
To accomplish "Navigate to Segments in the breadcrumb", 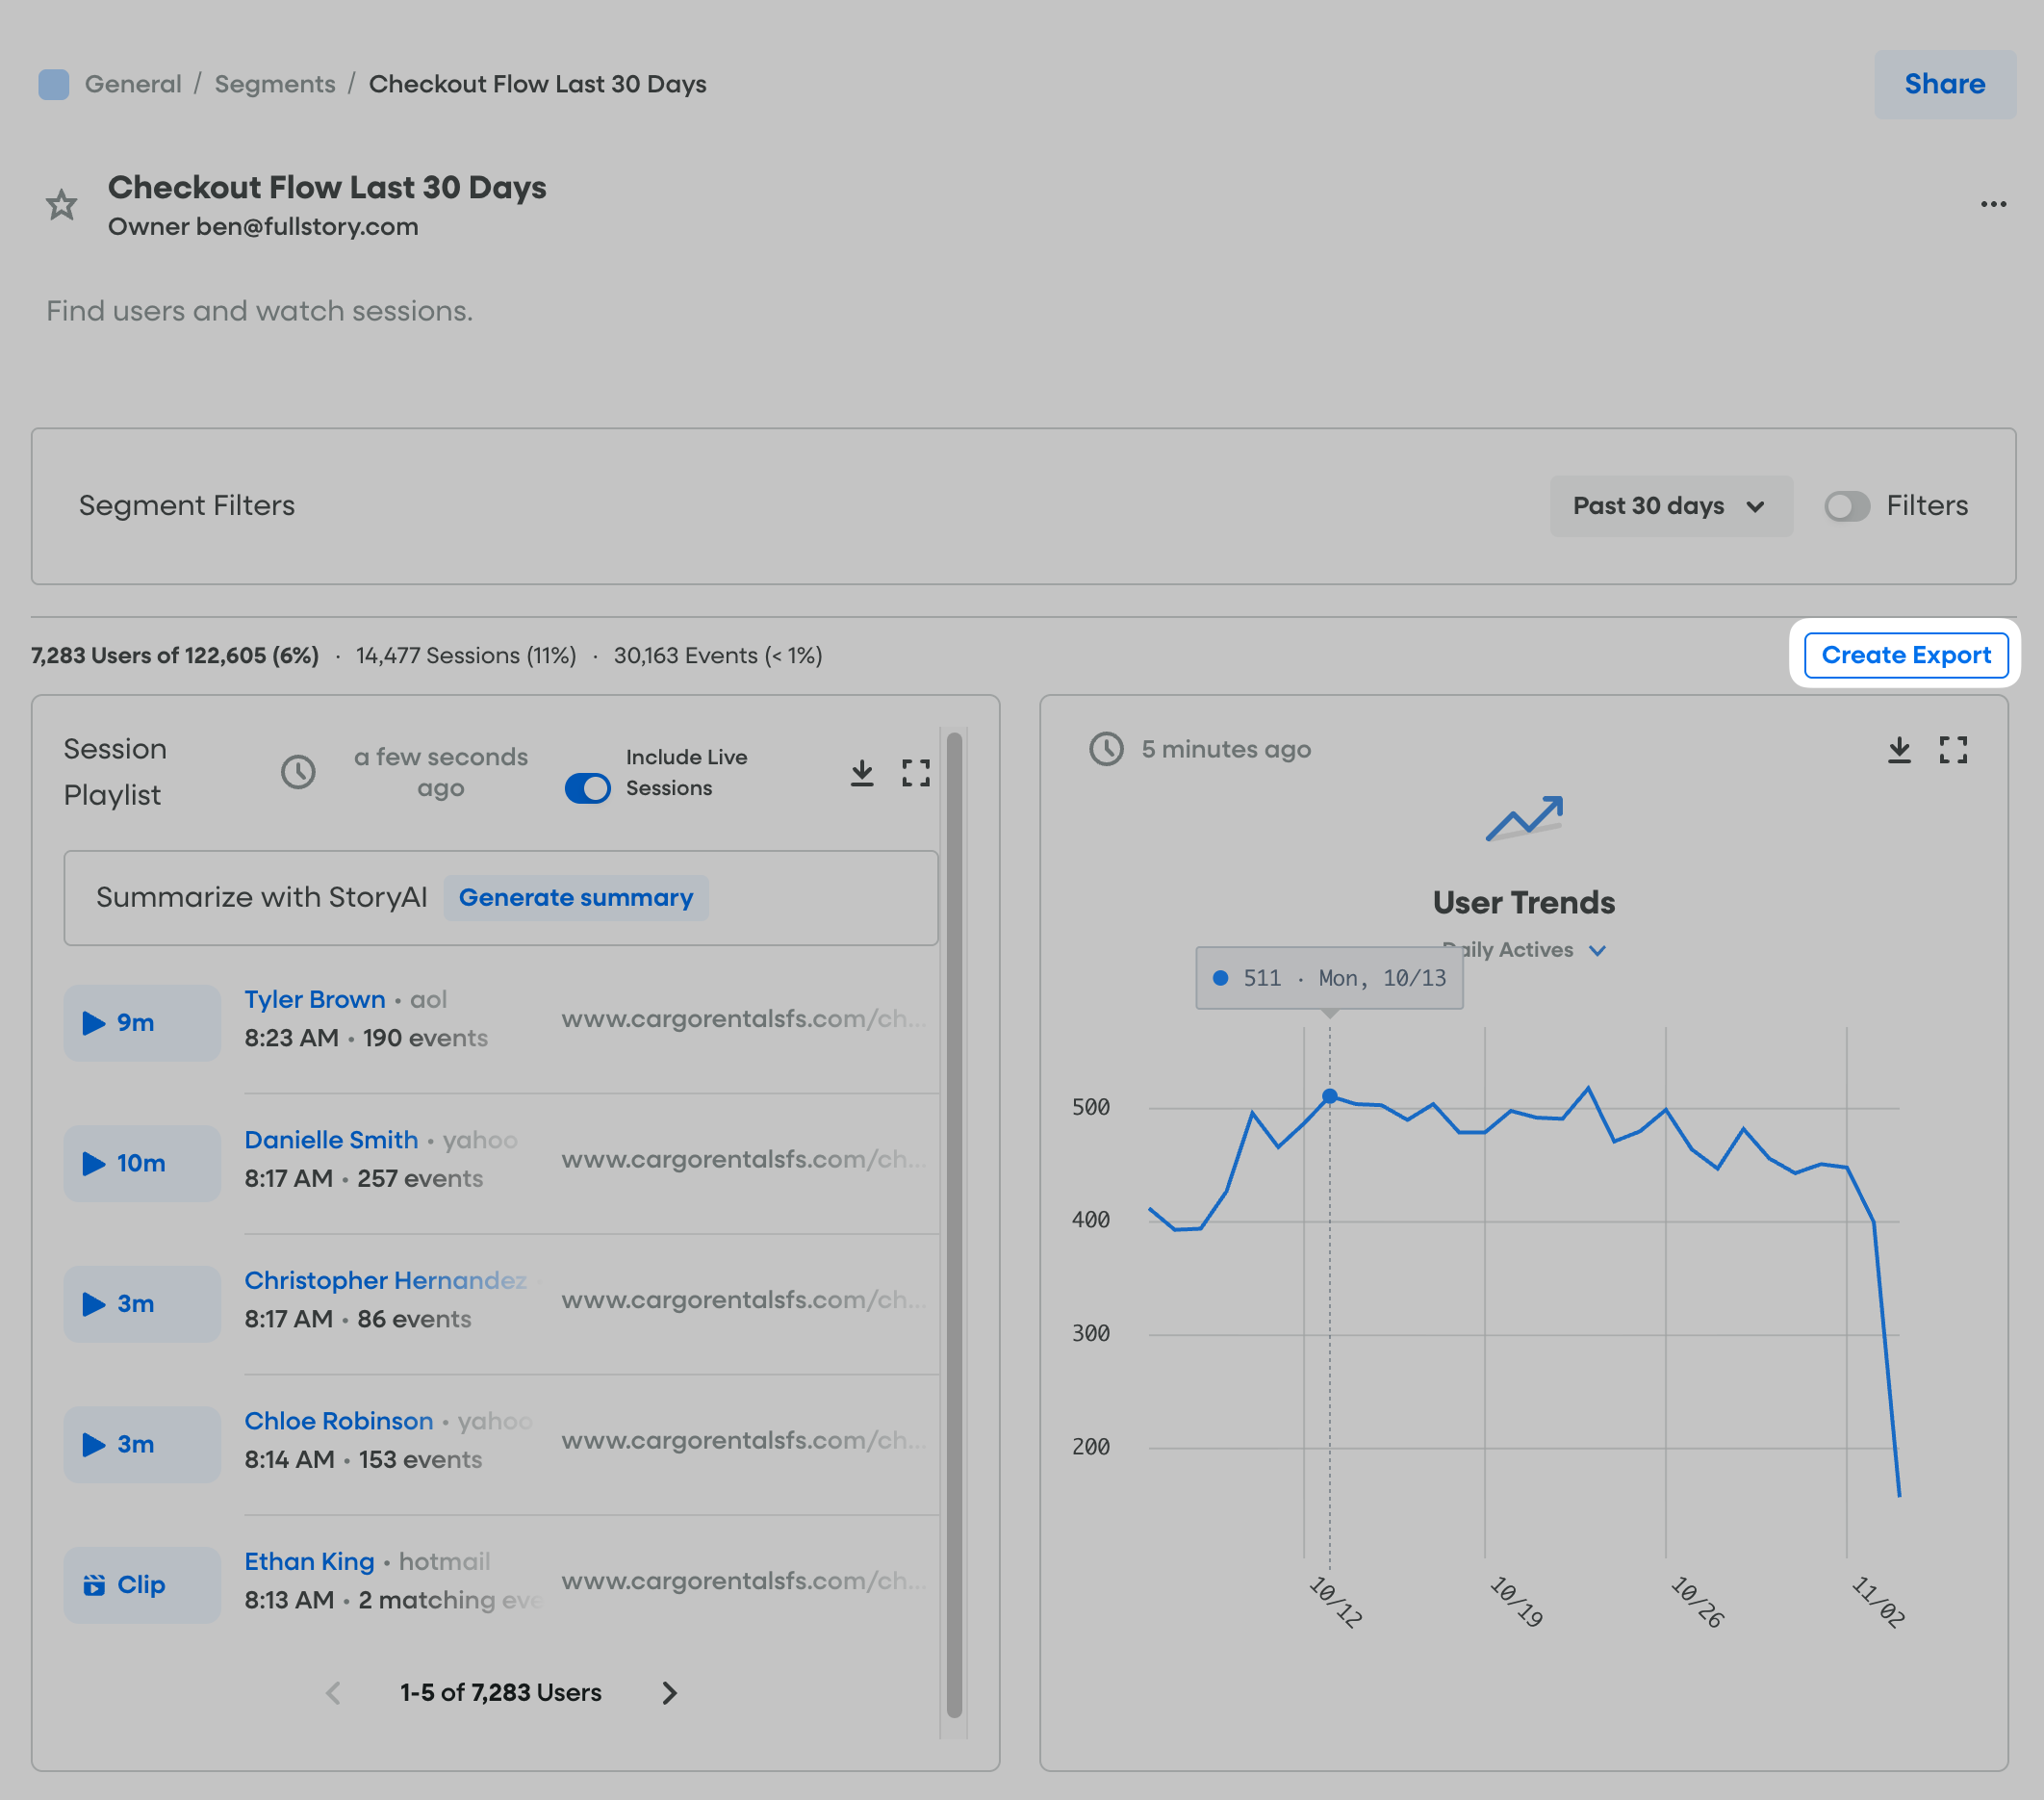I will click(x=275, y=84).
